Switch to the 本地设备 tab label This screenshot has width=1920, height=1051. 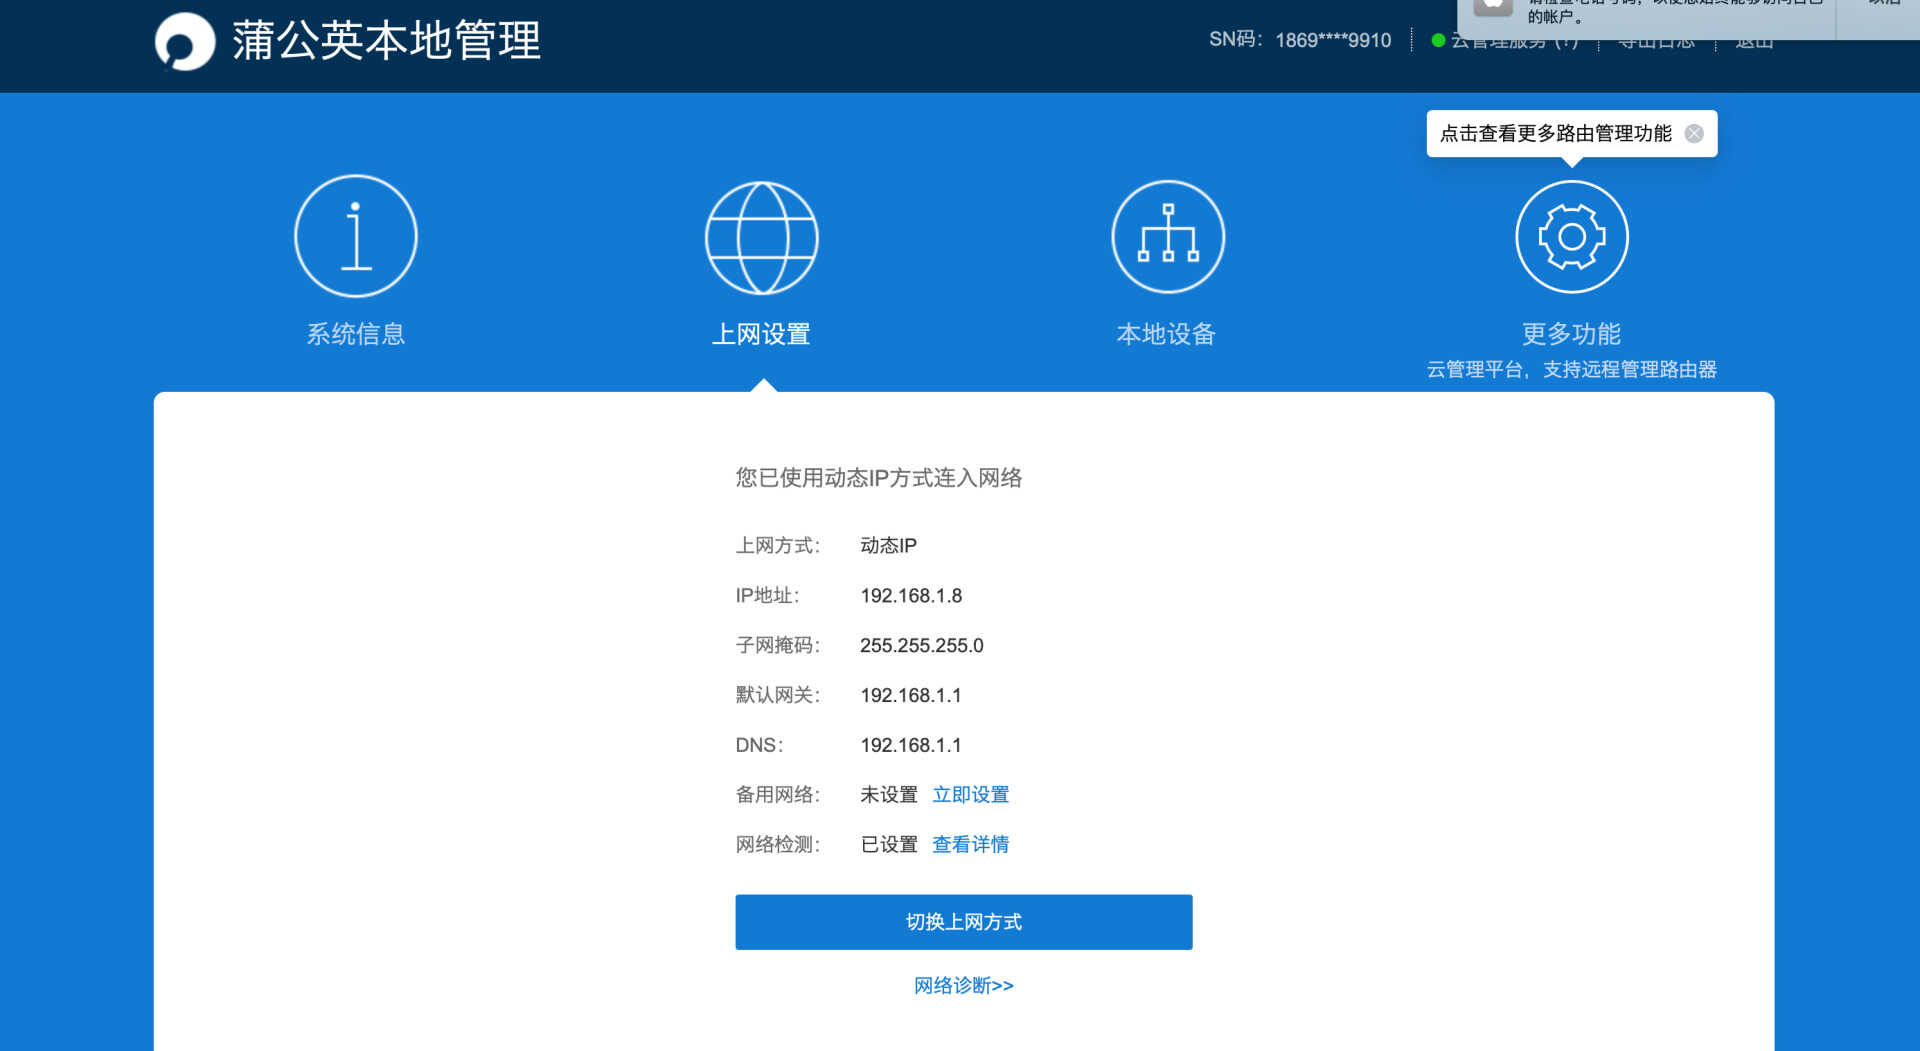point(1167,334)
